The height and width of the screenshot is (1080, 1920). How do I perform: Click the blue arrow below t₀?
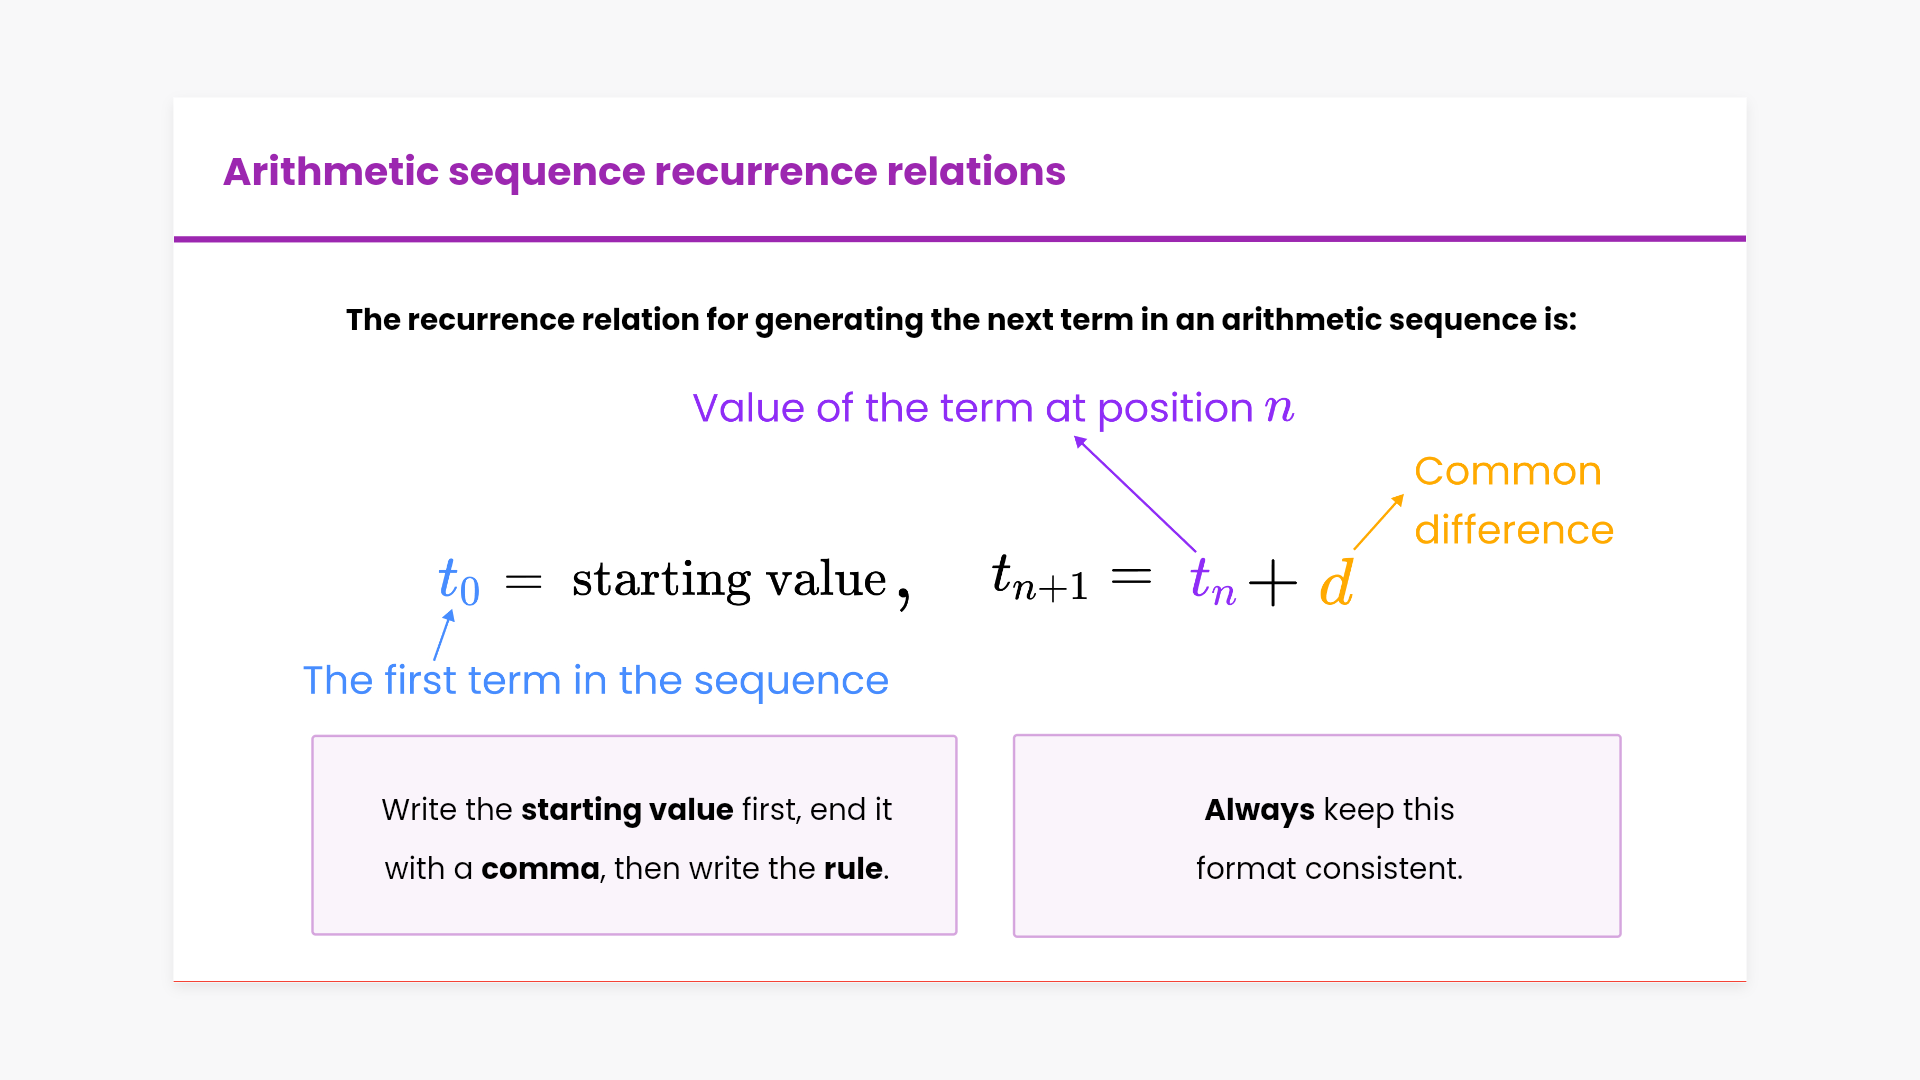[x=444, y=635]
